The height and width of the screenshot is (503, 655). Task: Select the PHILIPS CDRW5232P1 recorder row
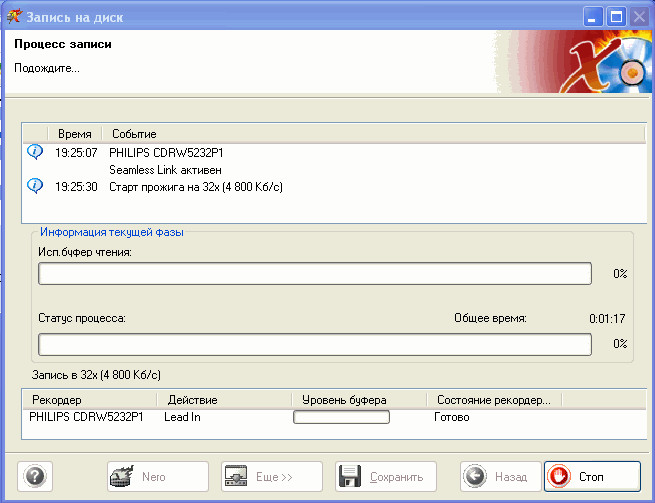[85, 416]
